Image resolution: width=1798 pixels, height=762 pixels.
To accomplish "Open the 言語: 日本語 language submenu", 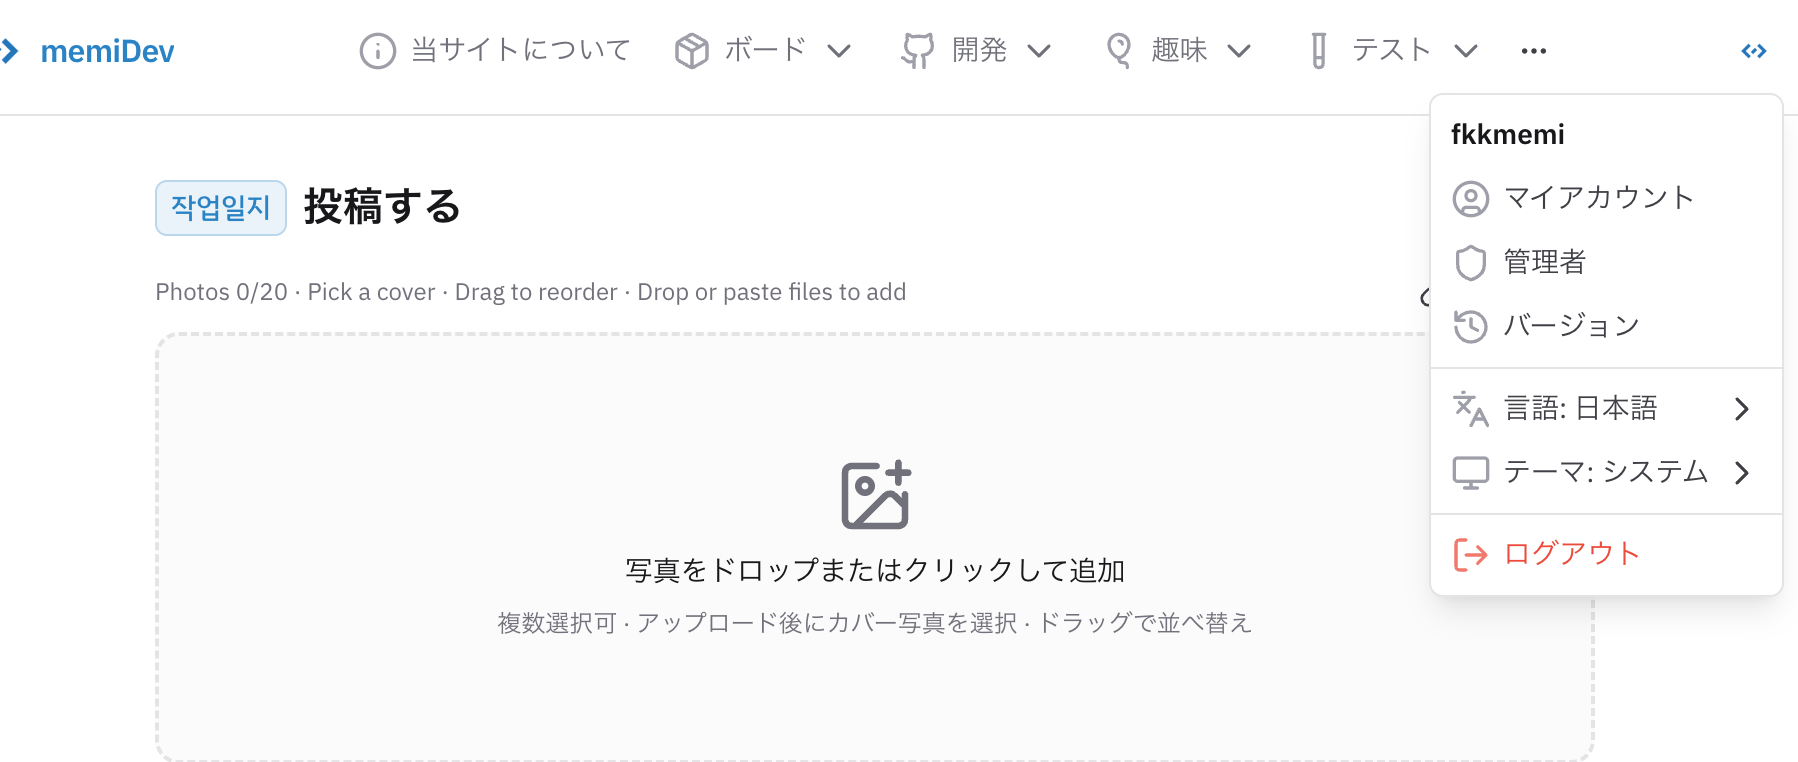I will [1607, 409].
